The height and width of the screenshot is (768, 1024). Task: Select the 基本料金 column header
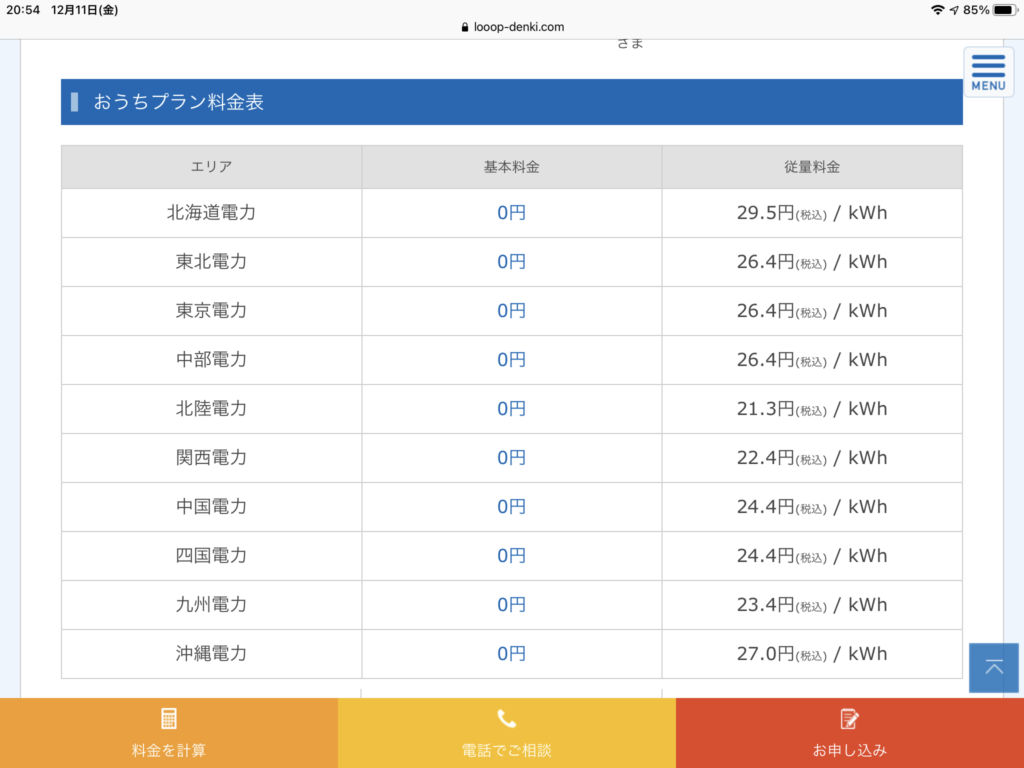[x=511, y=167]
